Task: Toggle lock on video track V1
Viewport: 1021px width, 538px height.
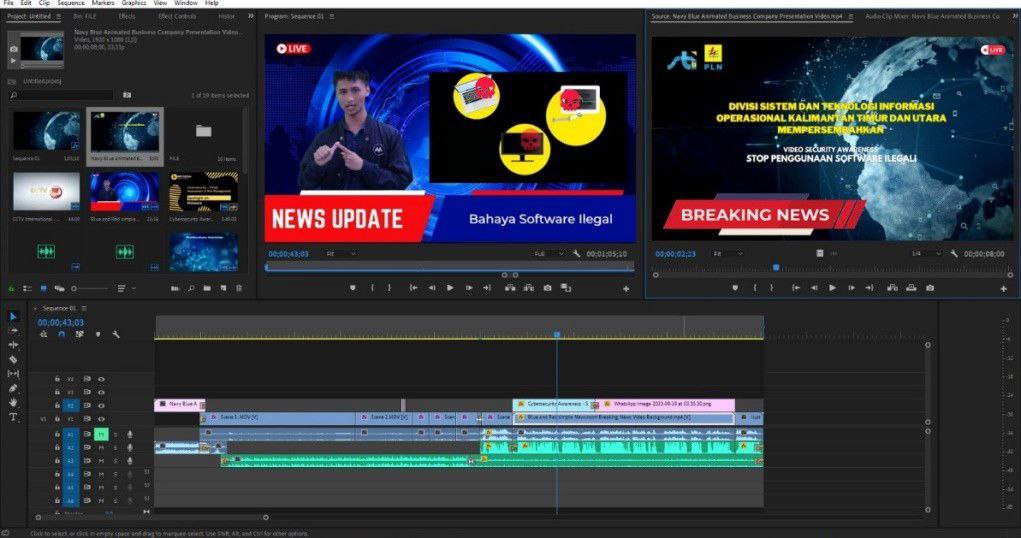Action: (x=57, y=420)
